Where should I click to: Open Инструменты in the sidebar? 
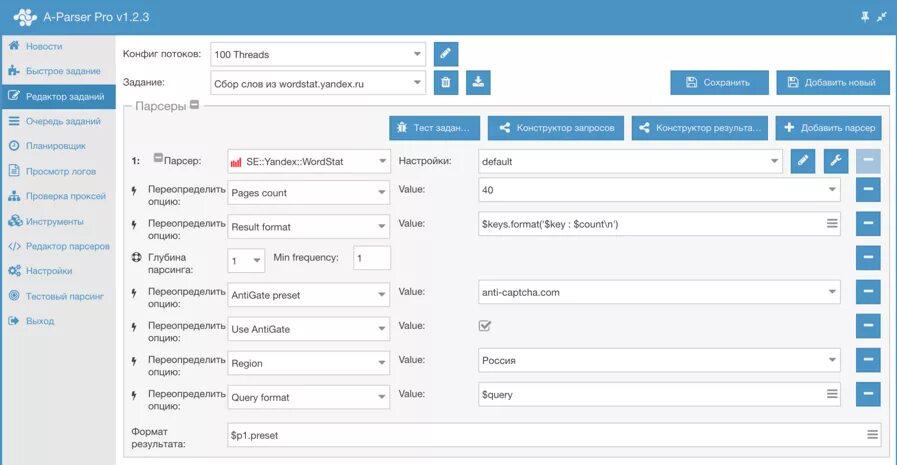point(58,221)
